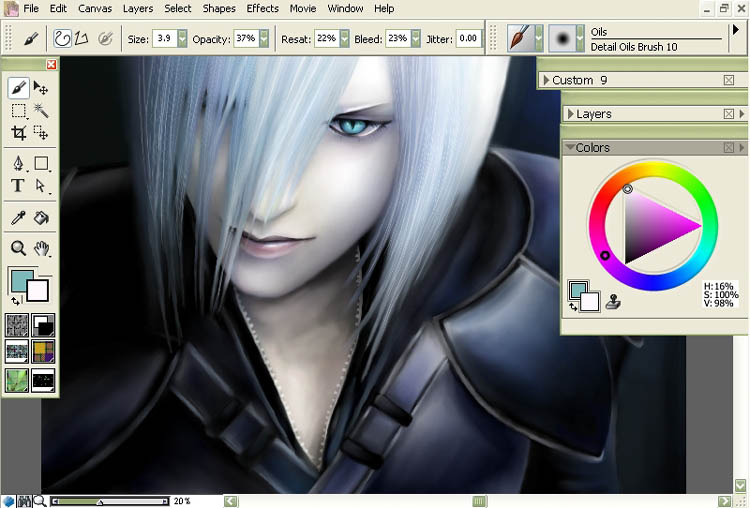This screenshot has width=750, height=508.
Task: Choose the Pen shape tool
Action: (x=18, y=164)
